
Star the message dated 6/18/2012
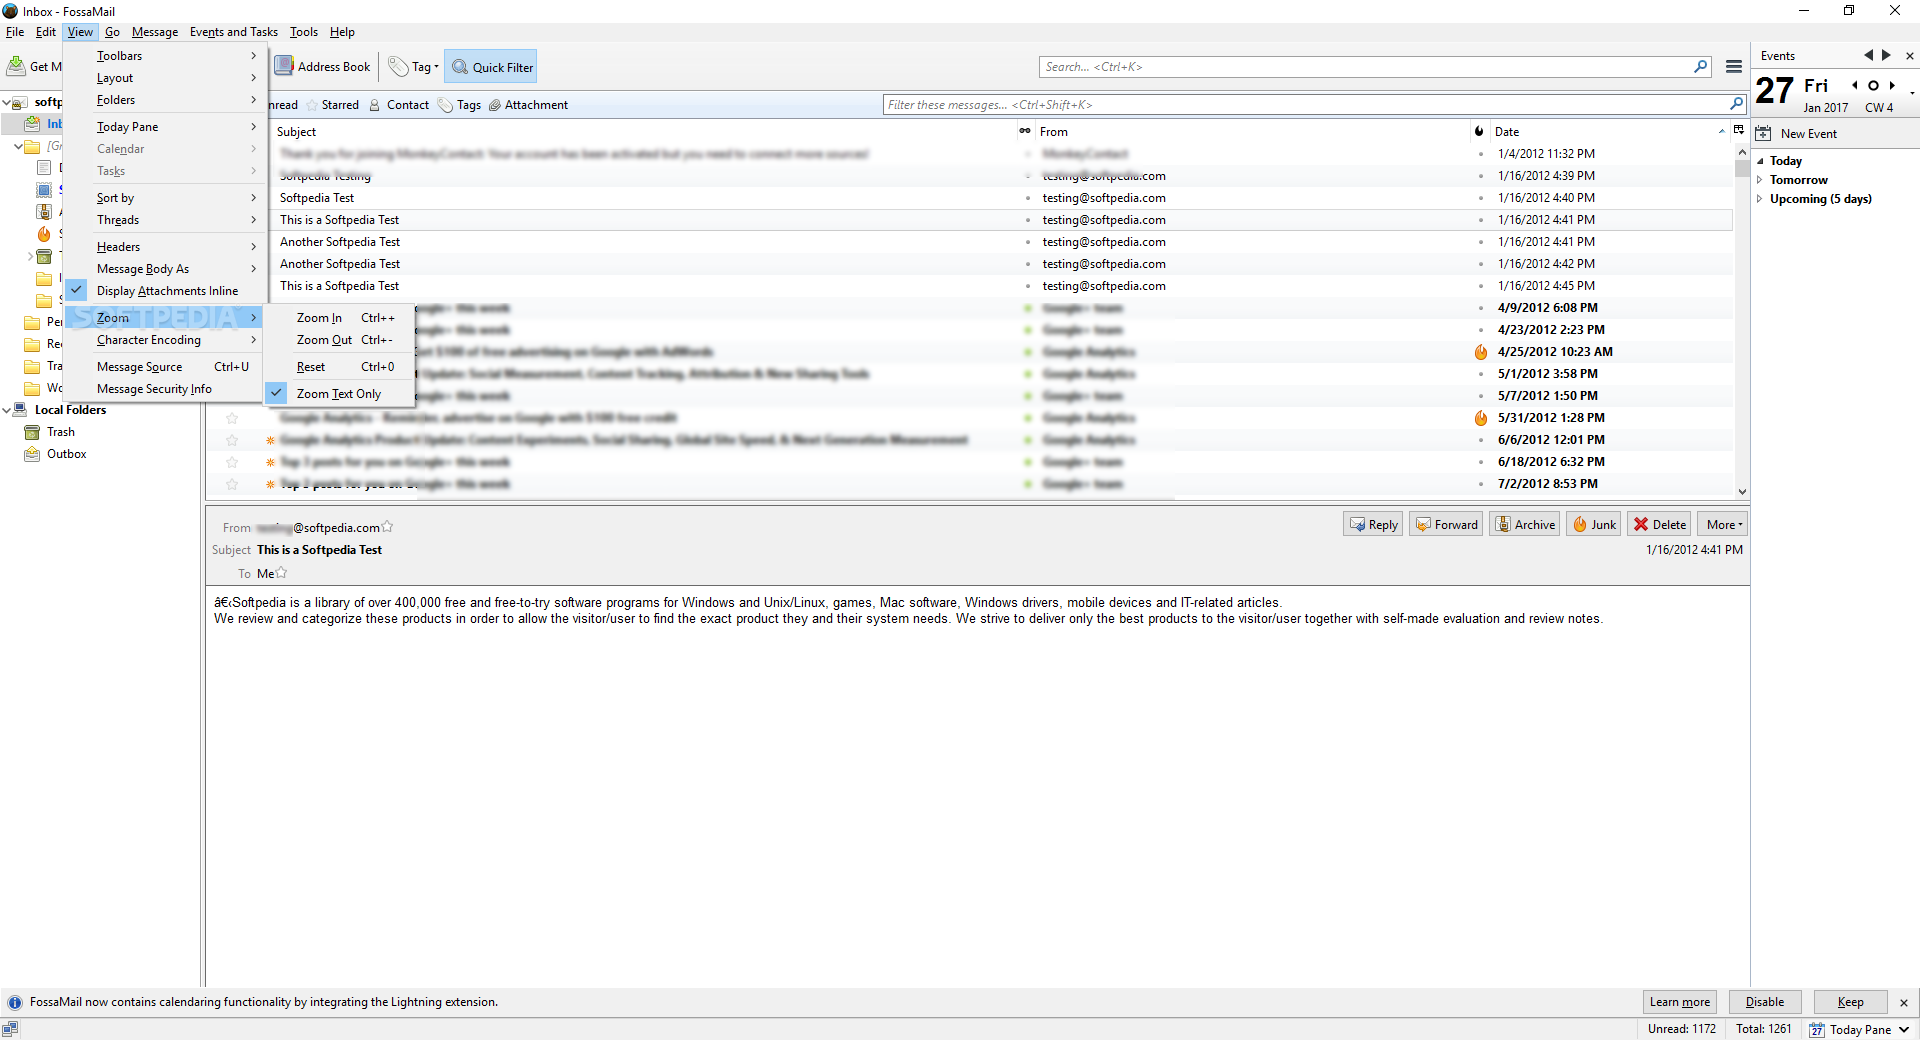tap(232, 462)
